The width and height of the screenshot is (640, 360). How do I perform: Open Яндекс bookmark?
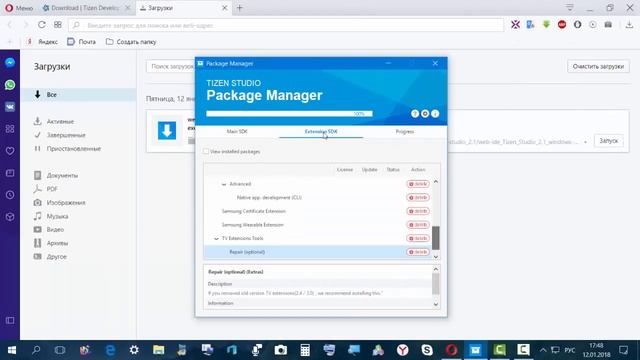[x=42, y=42]
